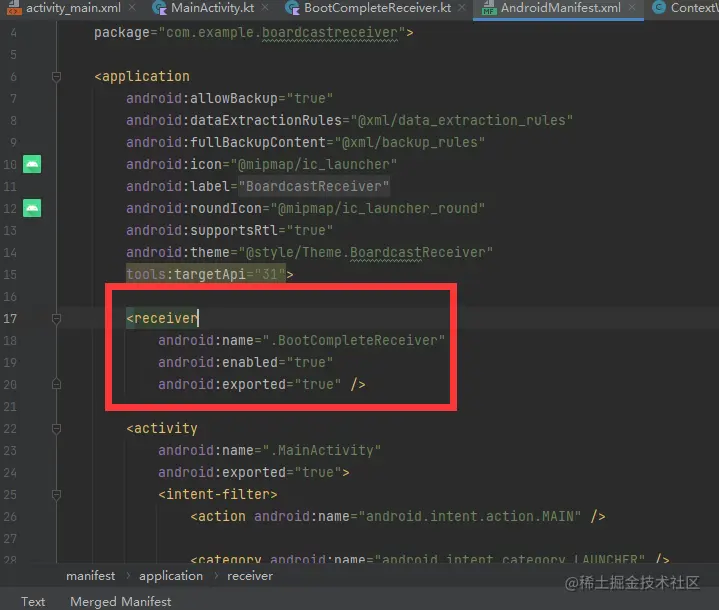Click the package name com.example.boardcastreceiver
The width and height of the screenshot is (719, 610).
tap(282, 33)
